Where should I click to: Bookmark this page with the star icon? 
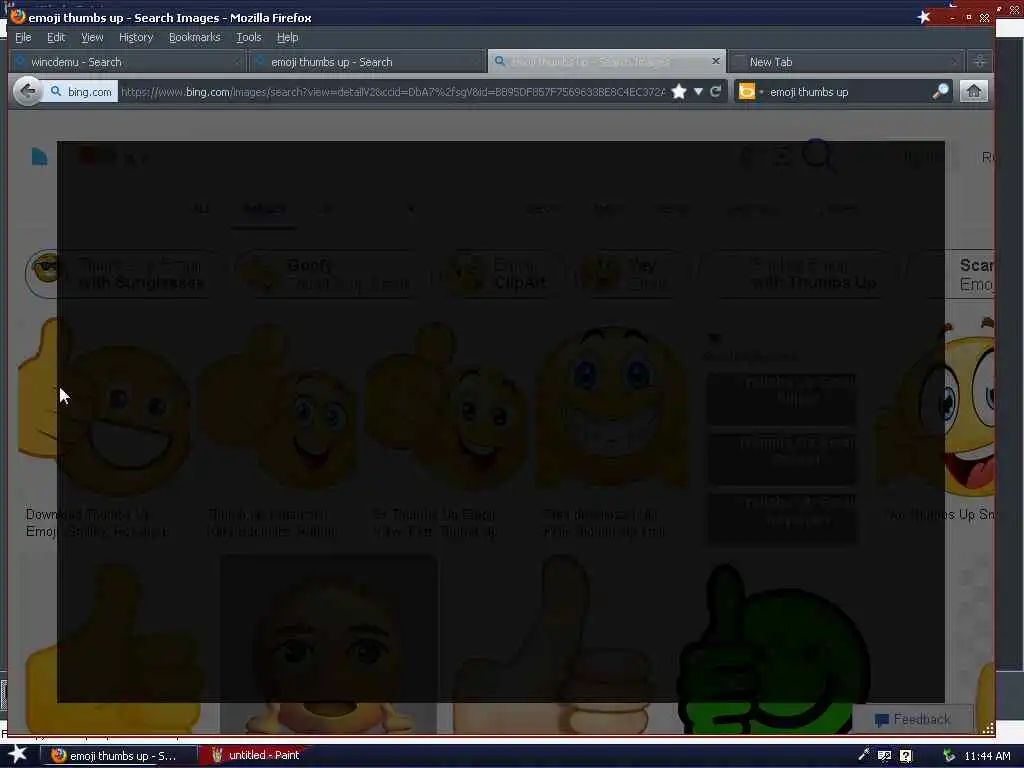click(679, 92)
